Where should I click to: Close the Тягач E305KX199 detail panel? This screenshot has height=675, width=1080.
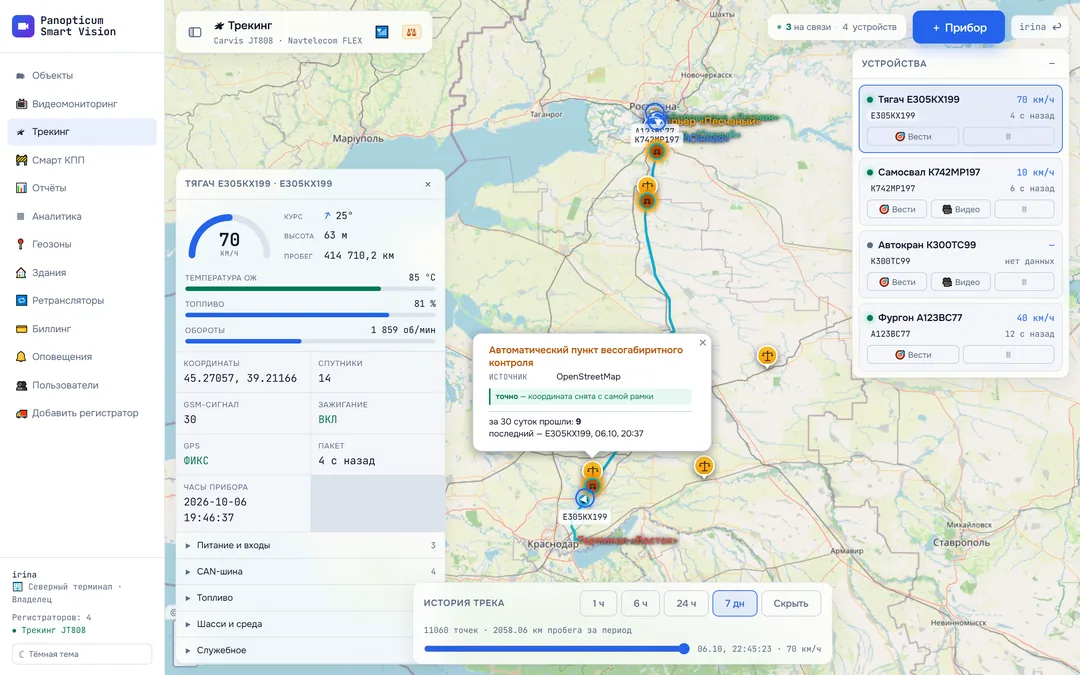(428, 184)
